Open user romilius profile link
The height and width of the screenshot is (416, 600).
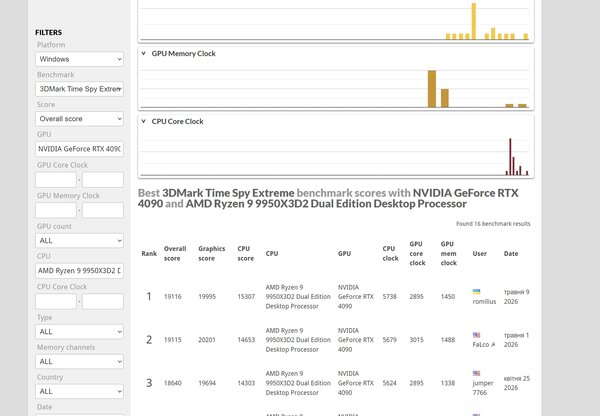point(484,302)
